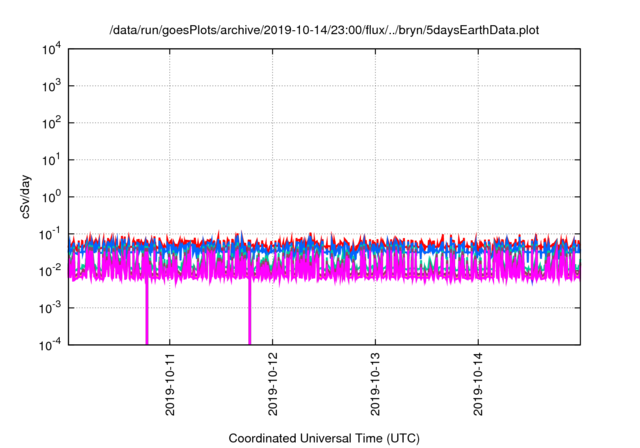Click the 10^0 y-axis tick label
The image size is (640, 448).
tap(52, 197)
